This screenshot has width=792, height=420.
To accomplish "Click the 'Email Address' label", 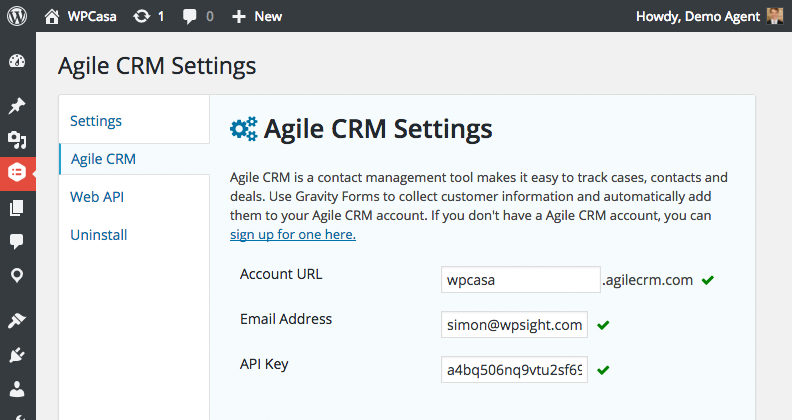I will coord(286,319).
